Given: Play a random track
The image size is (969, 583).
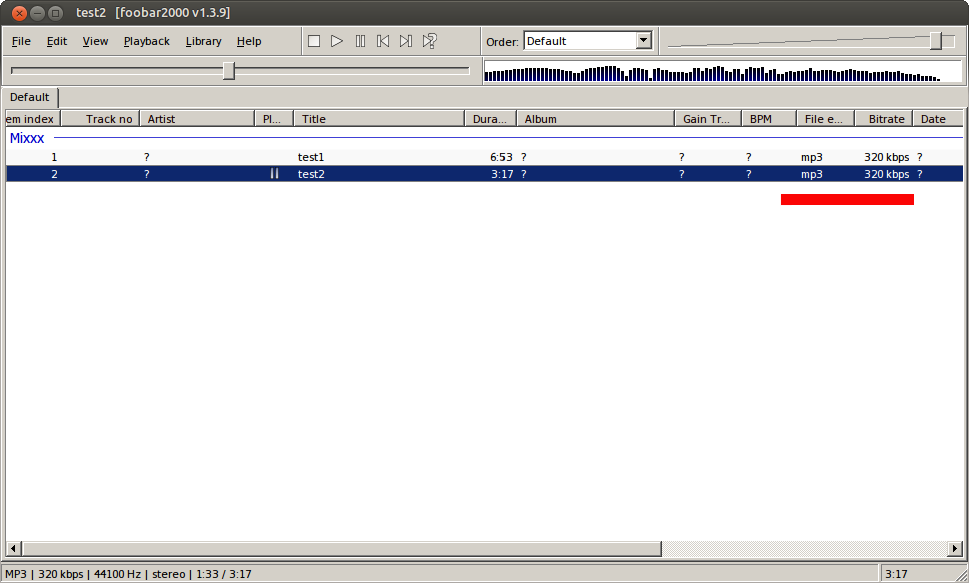Looking at the screenshot, I should (x=429, y=41).
